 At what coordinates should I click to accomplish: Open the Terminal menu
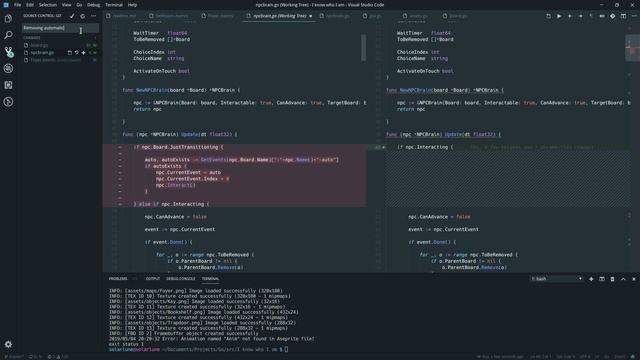pyautogui.click(x=114, y=5)
